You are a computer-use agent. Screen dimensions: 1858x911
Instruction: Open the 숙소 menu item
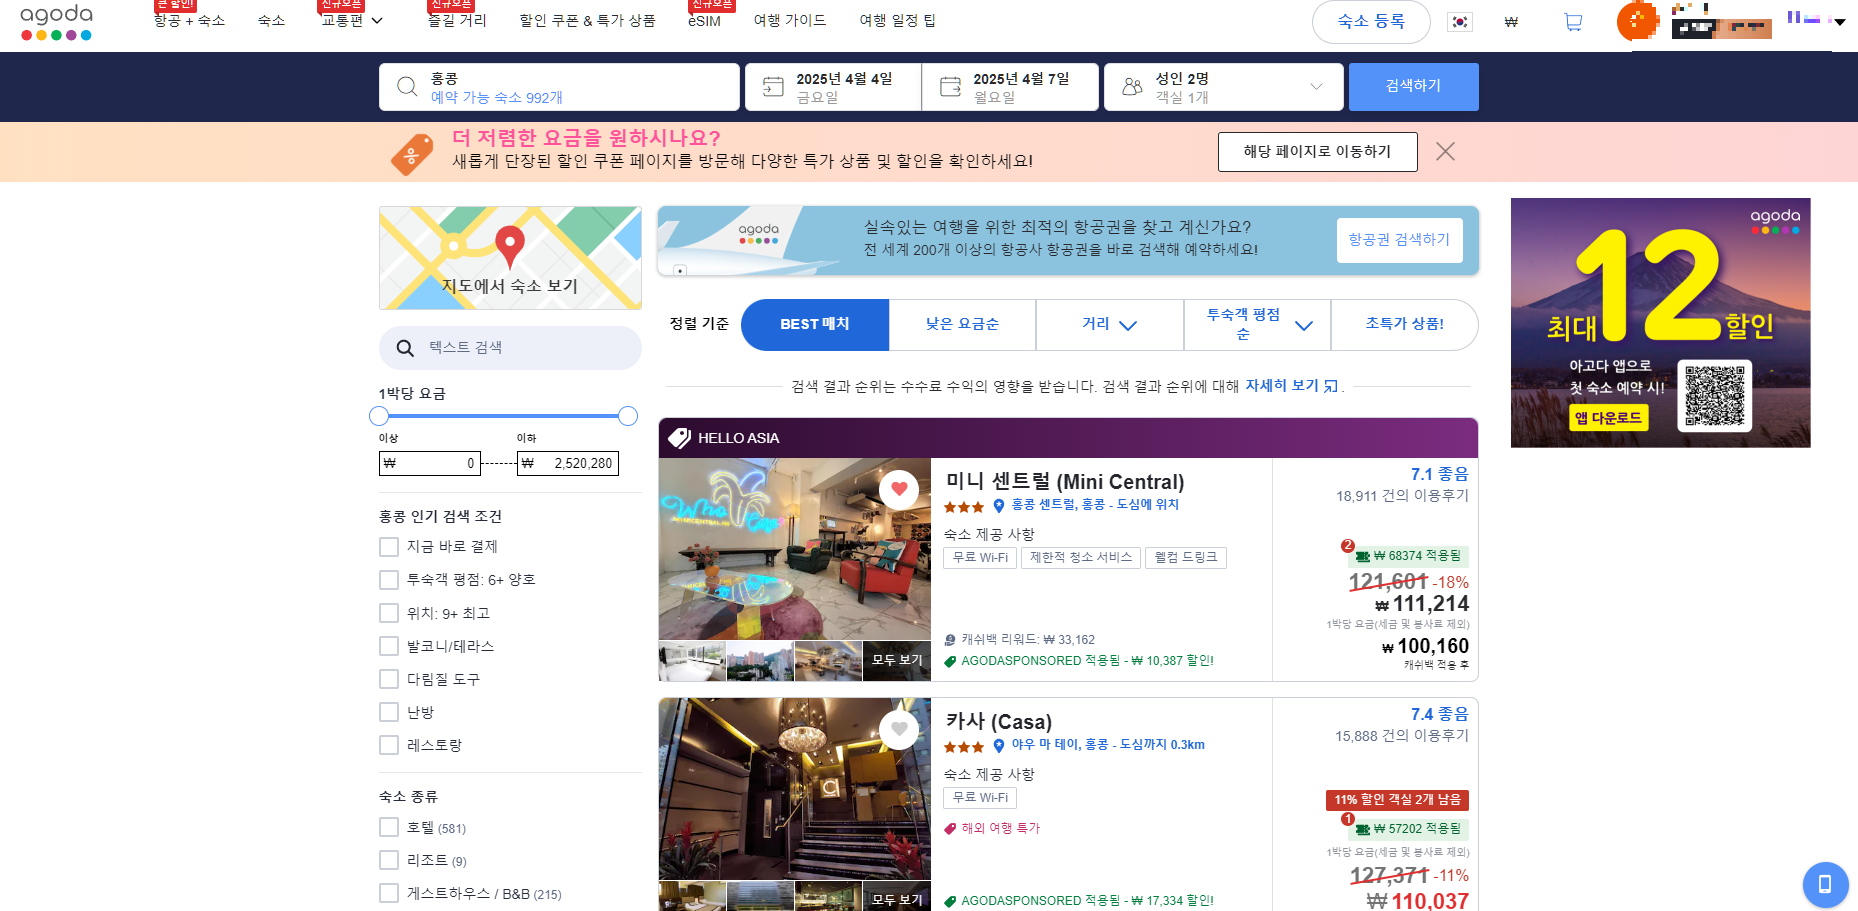271,21
